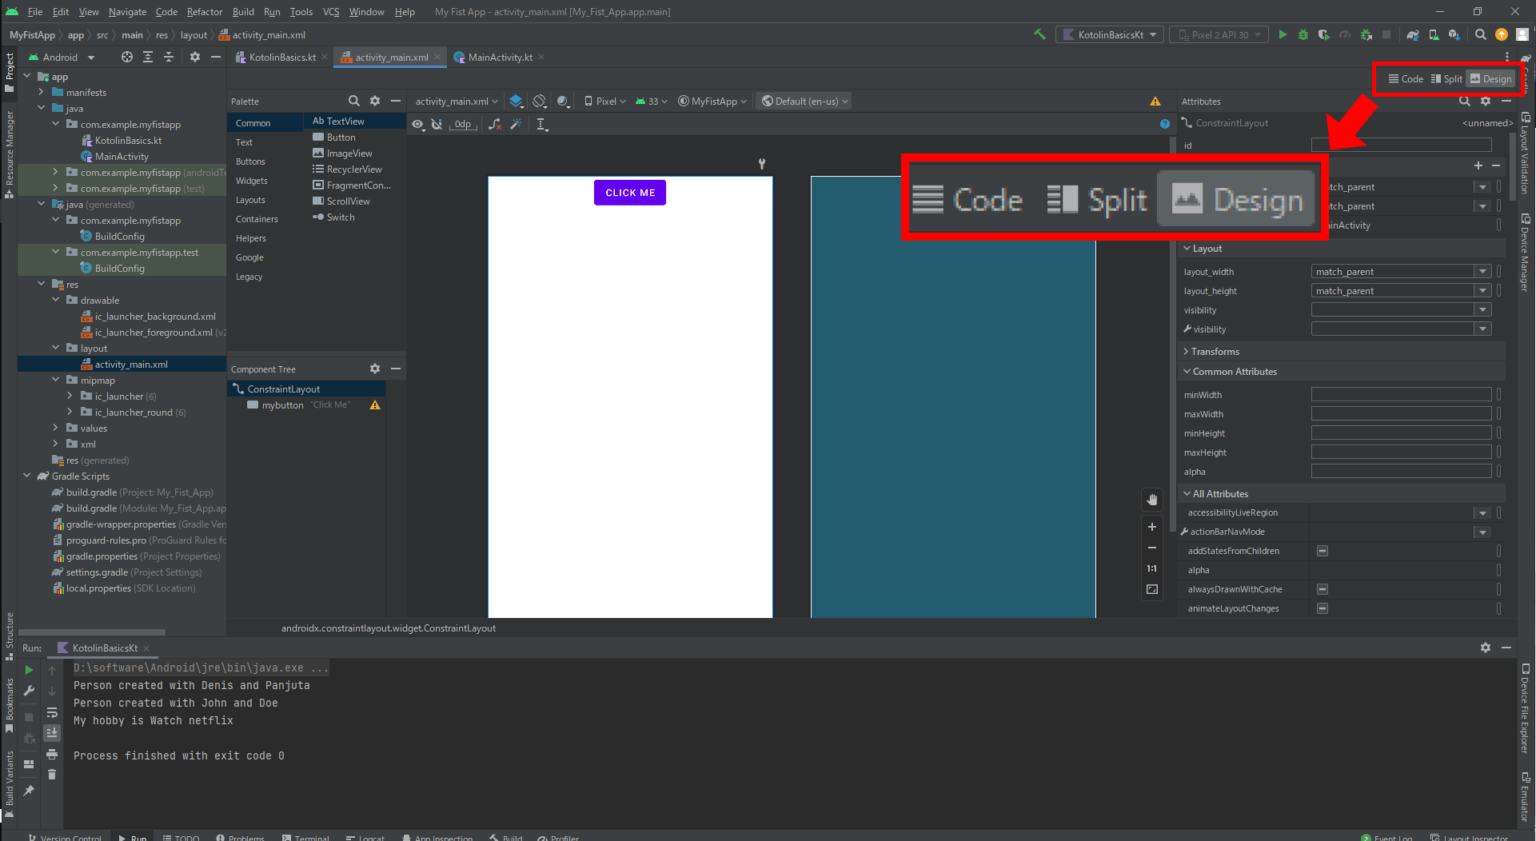The height and width of the screenshot is (841, 1536).
Task: Run the app with the green Run icon
Action: coord(1285,35)
